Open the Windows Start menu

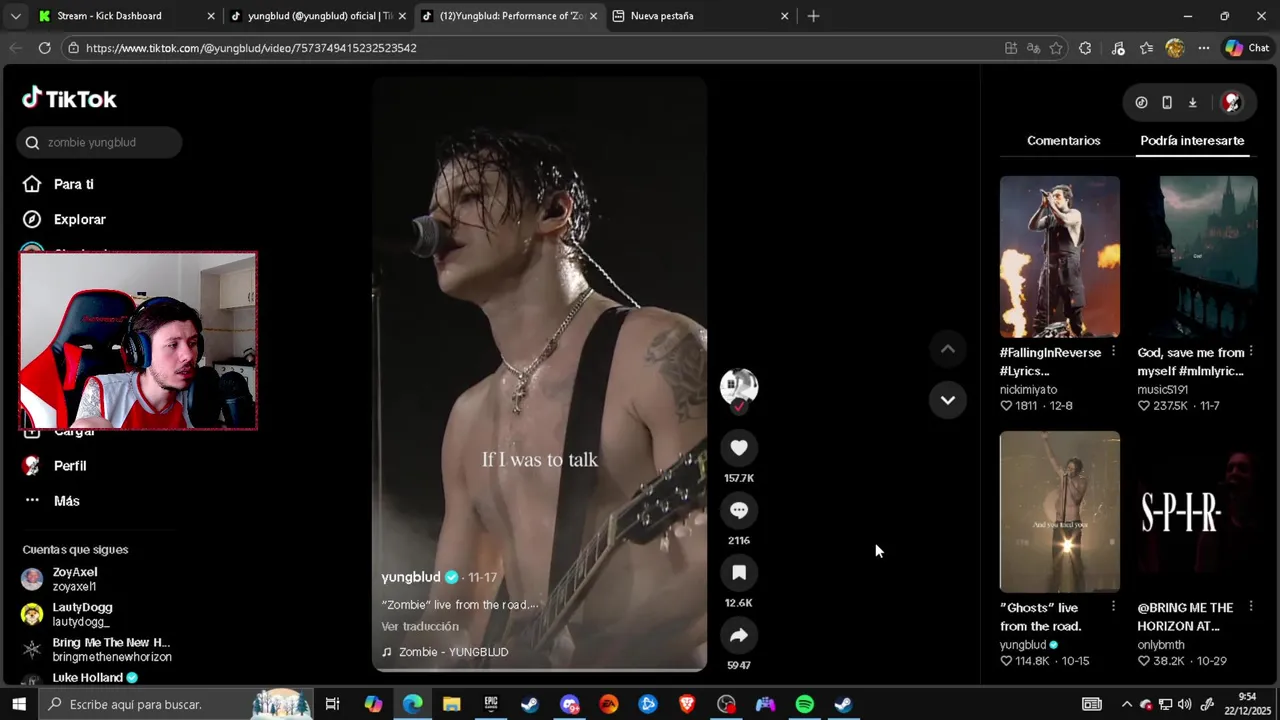tap(18, 704)
